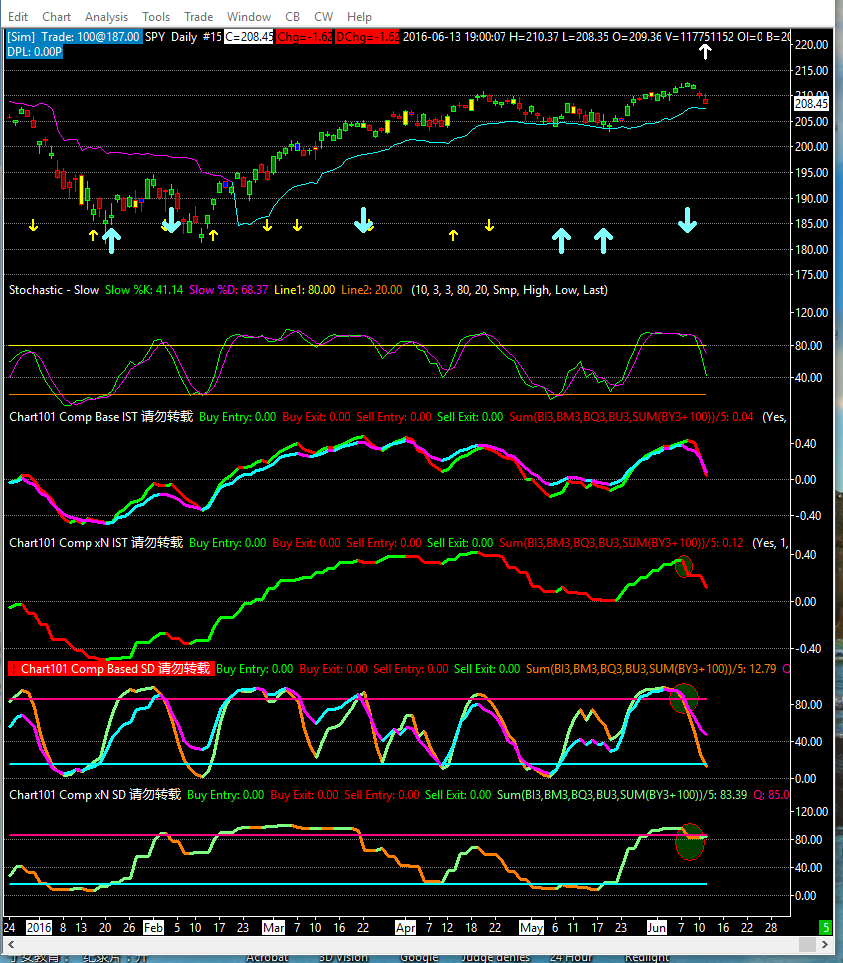
Task: Click the Stochastic - Slow study title
Action: click(x=54, y=290)
